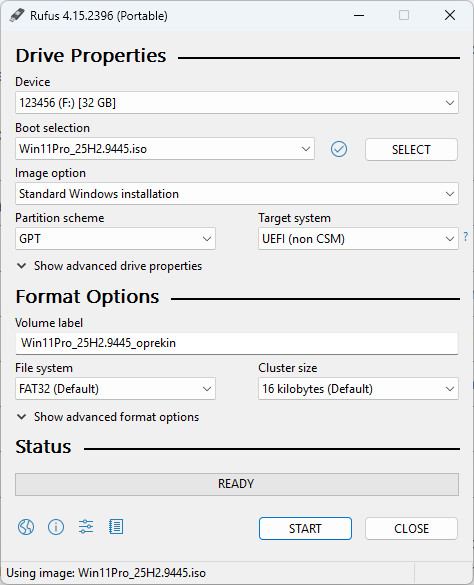Open the Device dropdown
Screen dimensions: 474x585
tap(237, 103)
